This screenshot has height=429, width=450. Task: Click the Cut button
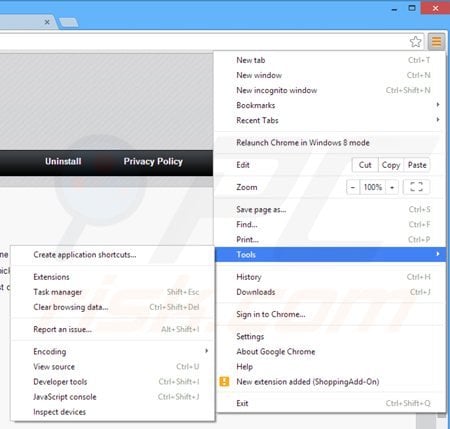pyautogui.click(x=365, y=165)
